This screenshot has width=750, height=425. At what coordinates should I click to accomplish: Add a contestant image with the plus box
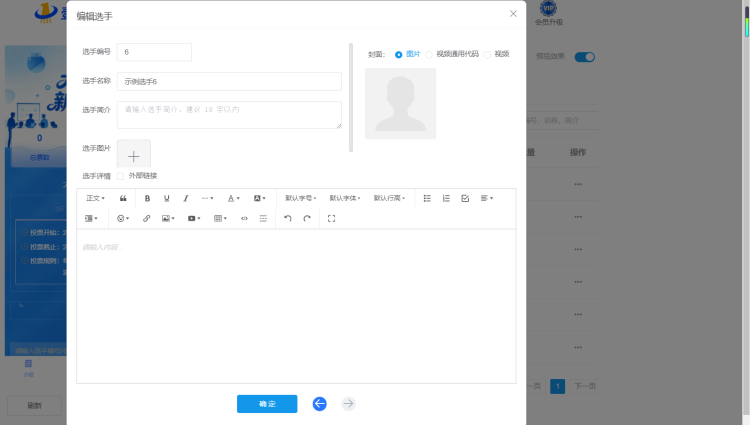134,154
